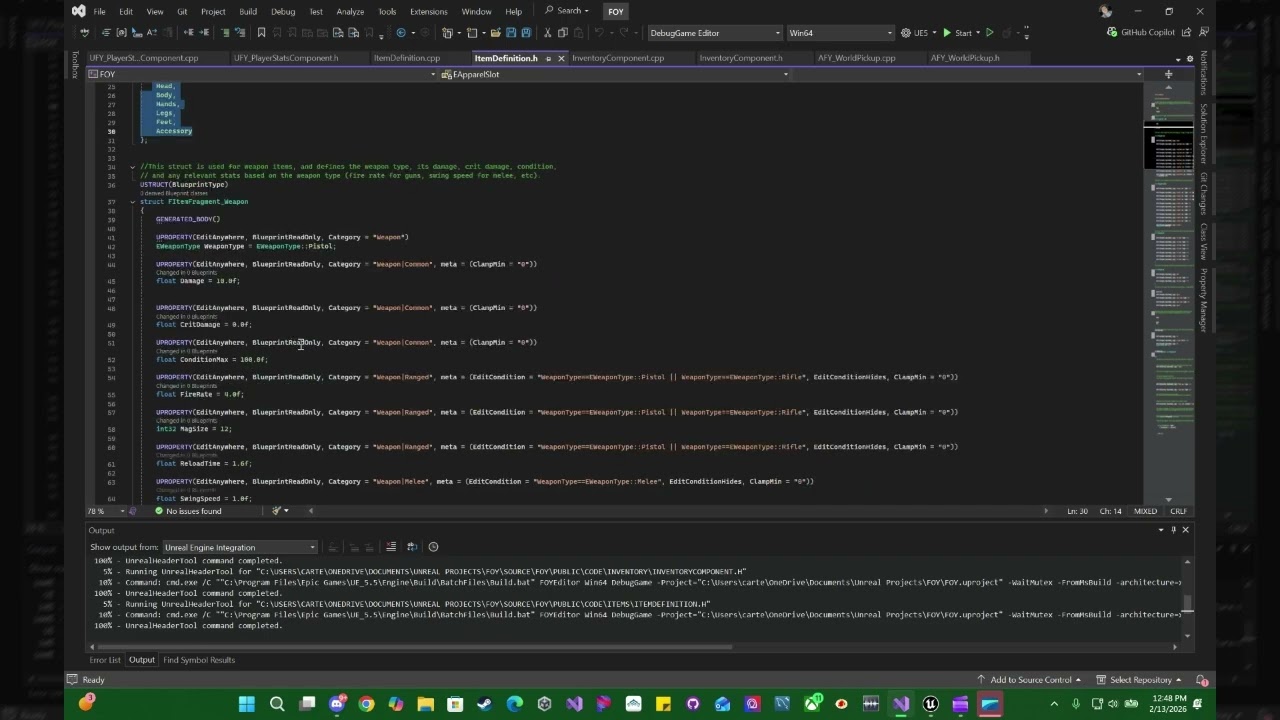Click the Cut scissors icon
1280x720 pixels.
pyautogui.click(x=547, y=32)
